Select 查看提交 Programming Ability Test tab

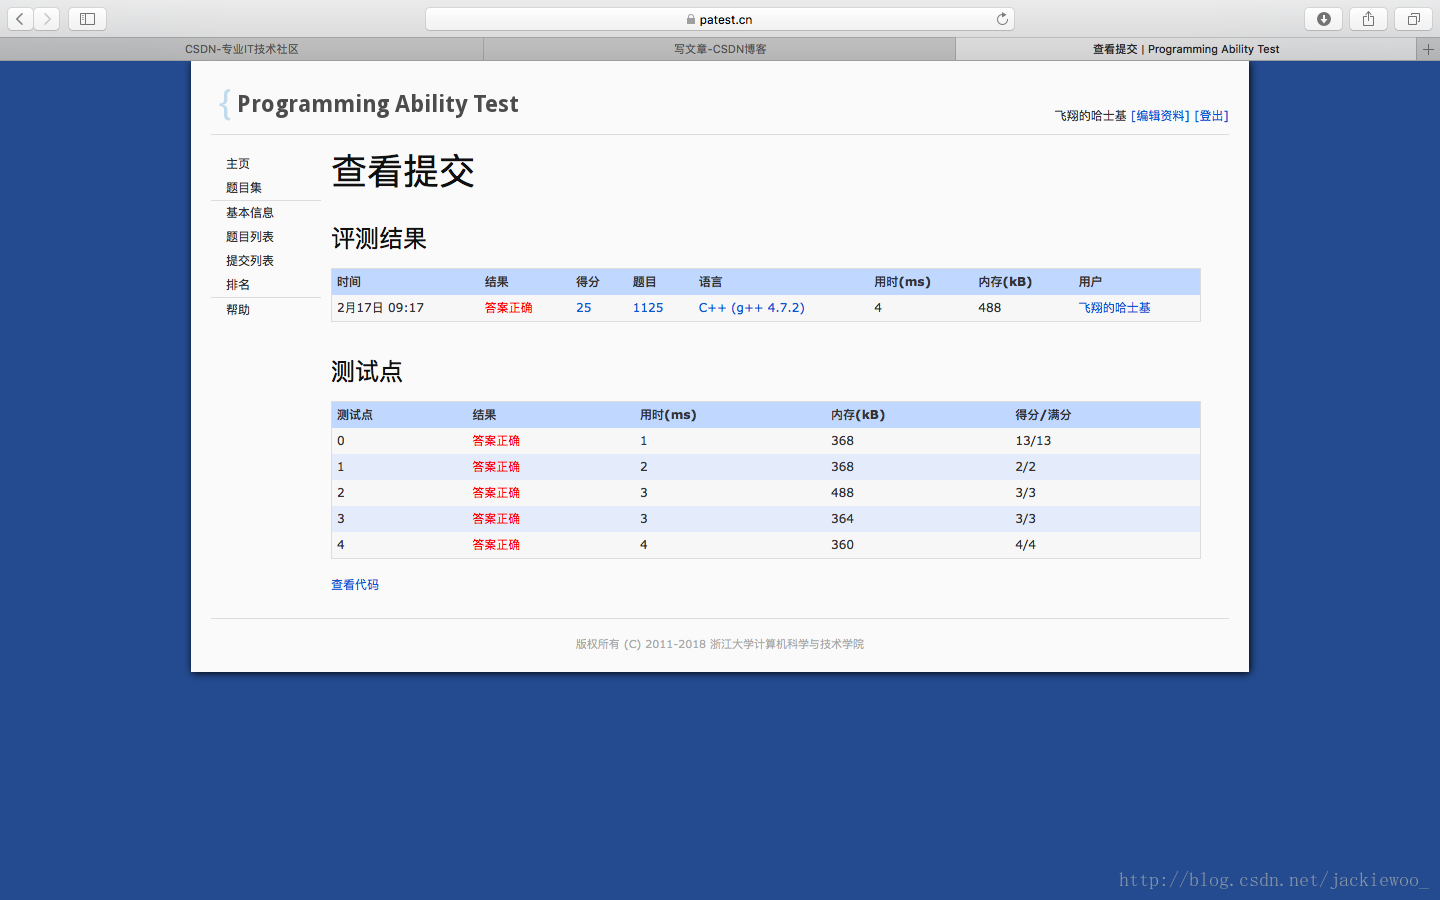coord(1186,49)
